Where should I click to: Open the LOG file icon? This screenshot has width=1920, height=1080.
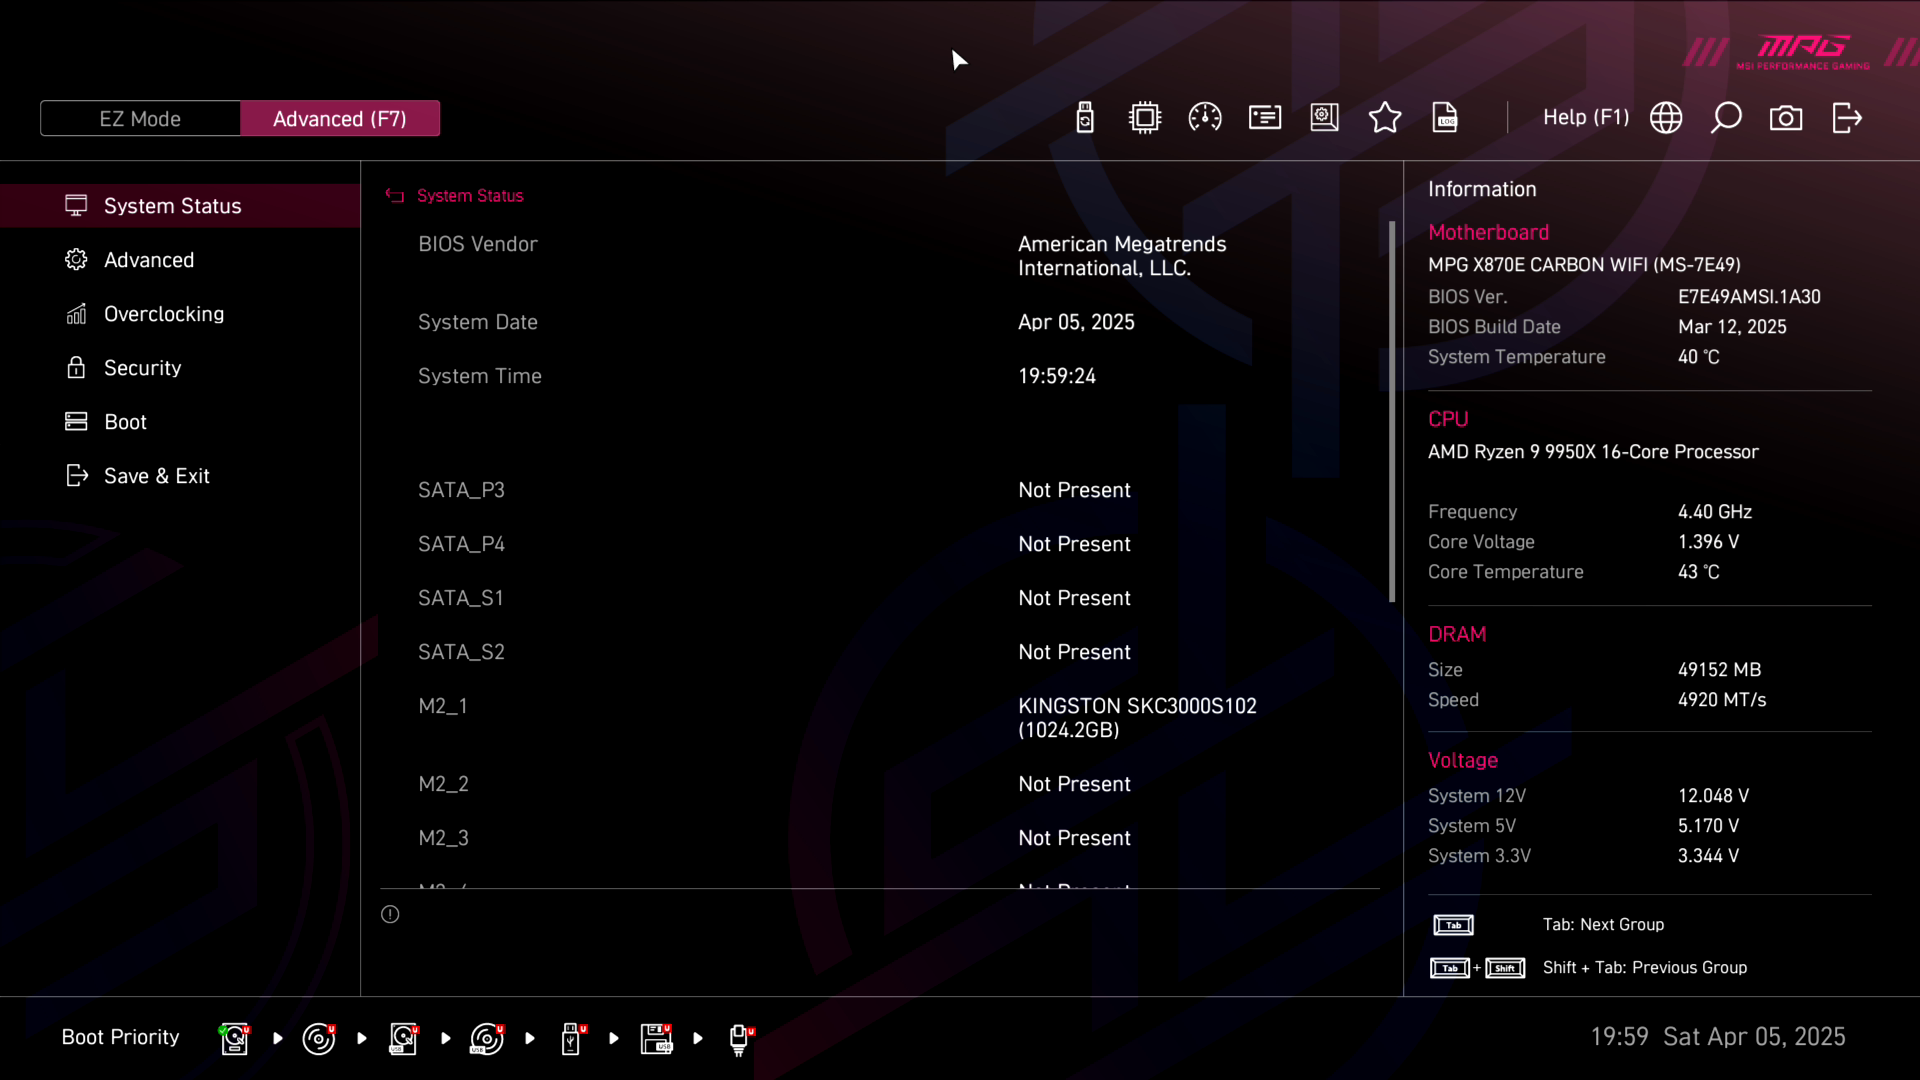(x=1445, y=118)
